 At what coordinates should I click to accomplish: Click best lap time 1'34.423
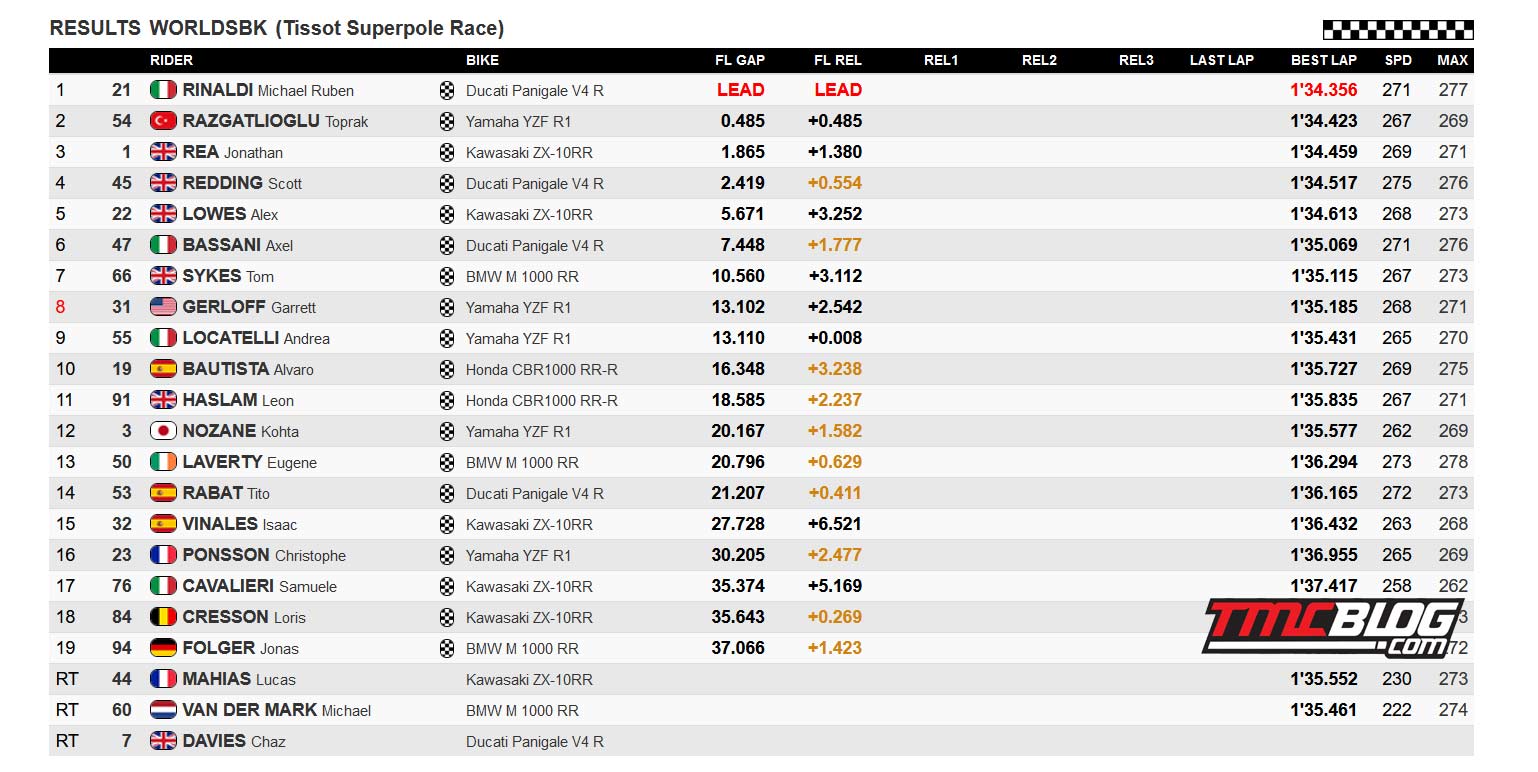coord(1324,121)
